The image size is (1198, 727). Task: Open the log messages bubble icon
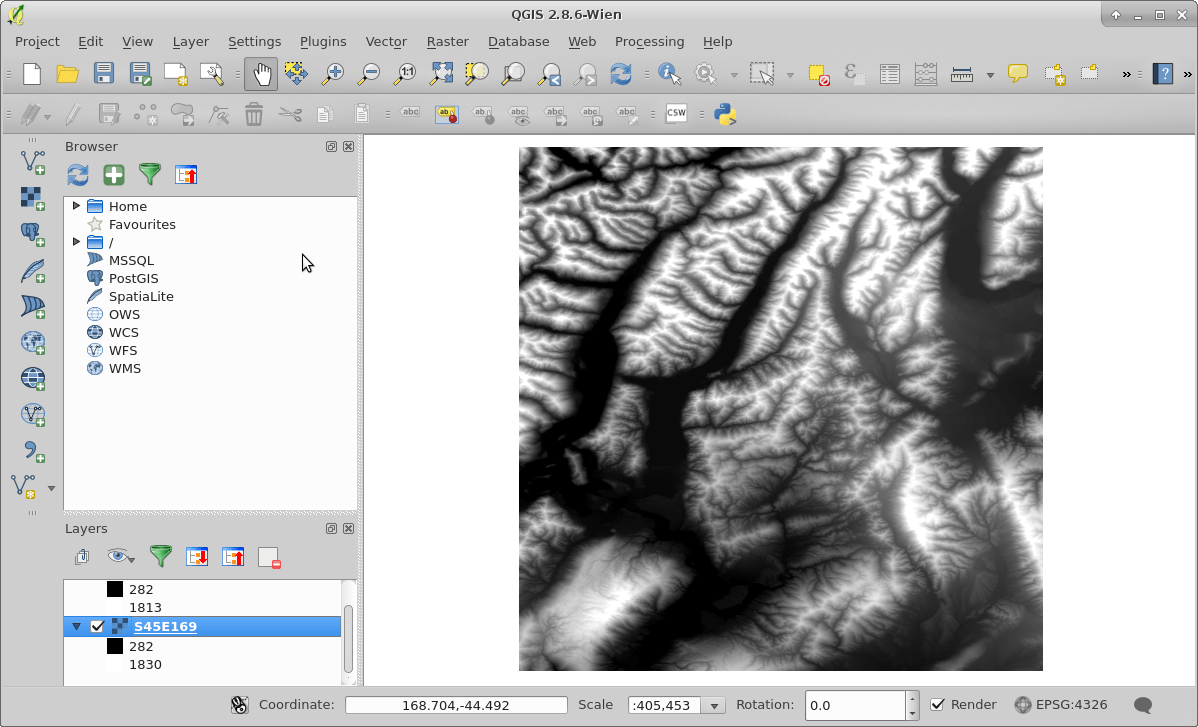[1143, 705]
